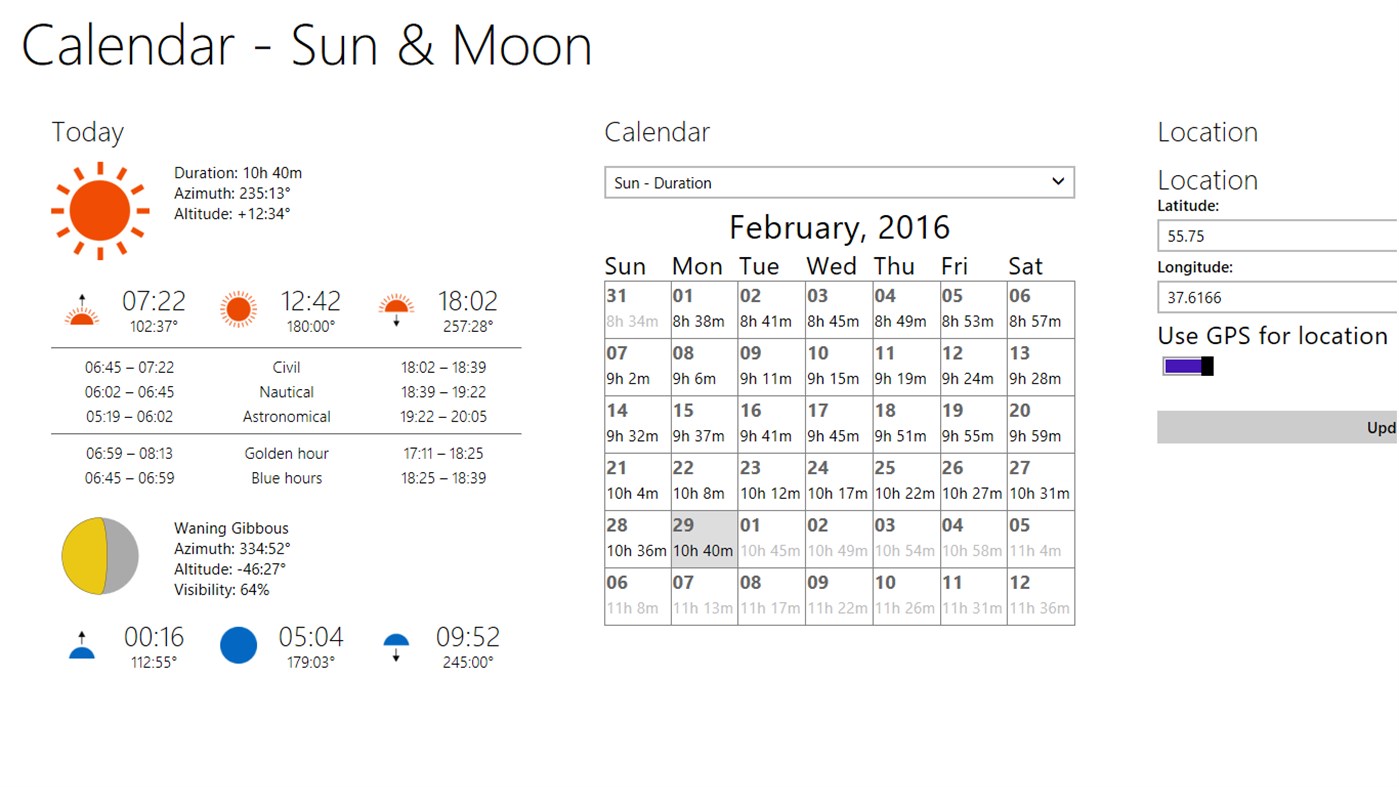Click the large sun icon showing today's sun

(100, 210)
